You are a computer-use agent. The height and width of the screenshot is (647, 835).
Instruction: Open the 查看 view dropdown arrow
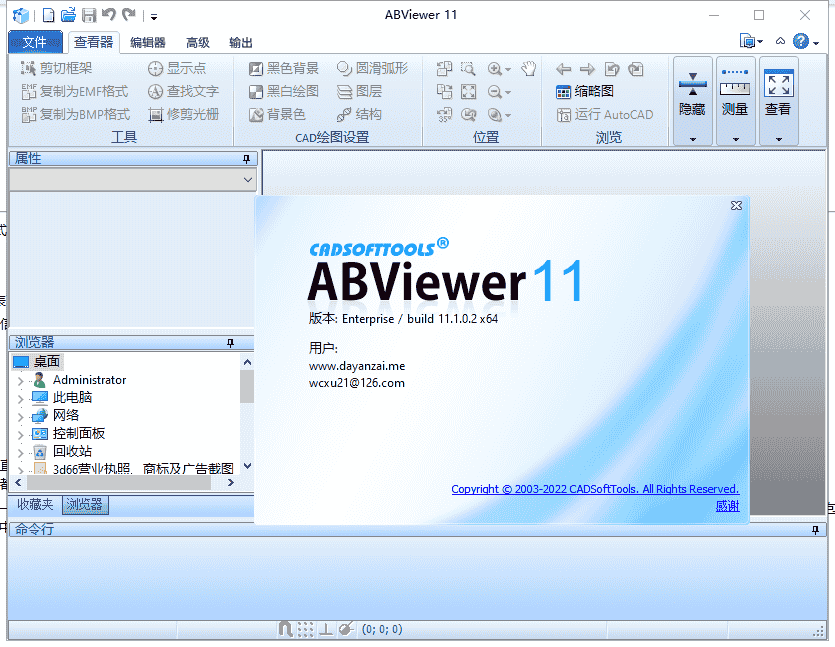pos(779,137)
